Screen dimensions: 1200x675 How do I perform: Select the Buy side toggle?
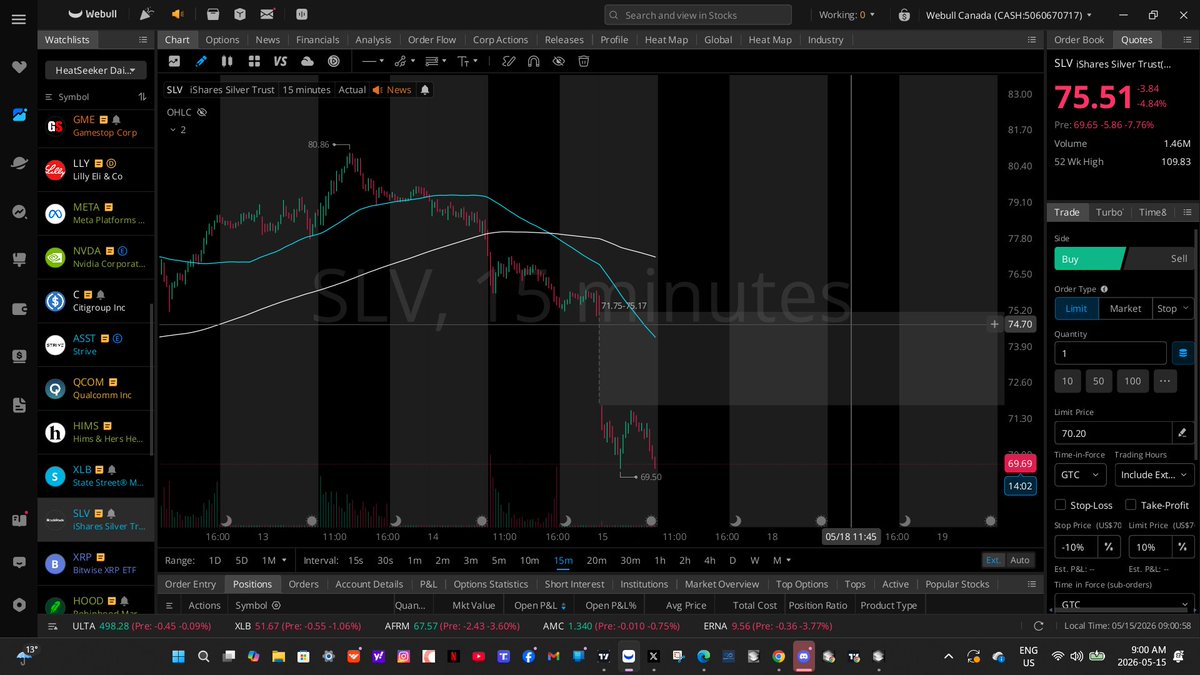[1088, 258]
